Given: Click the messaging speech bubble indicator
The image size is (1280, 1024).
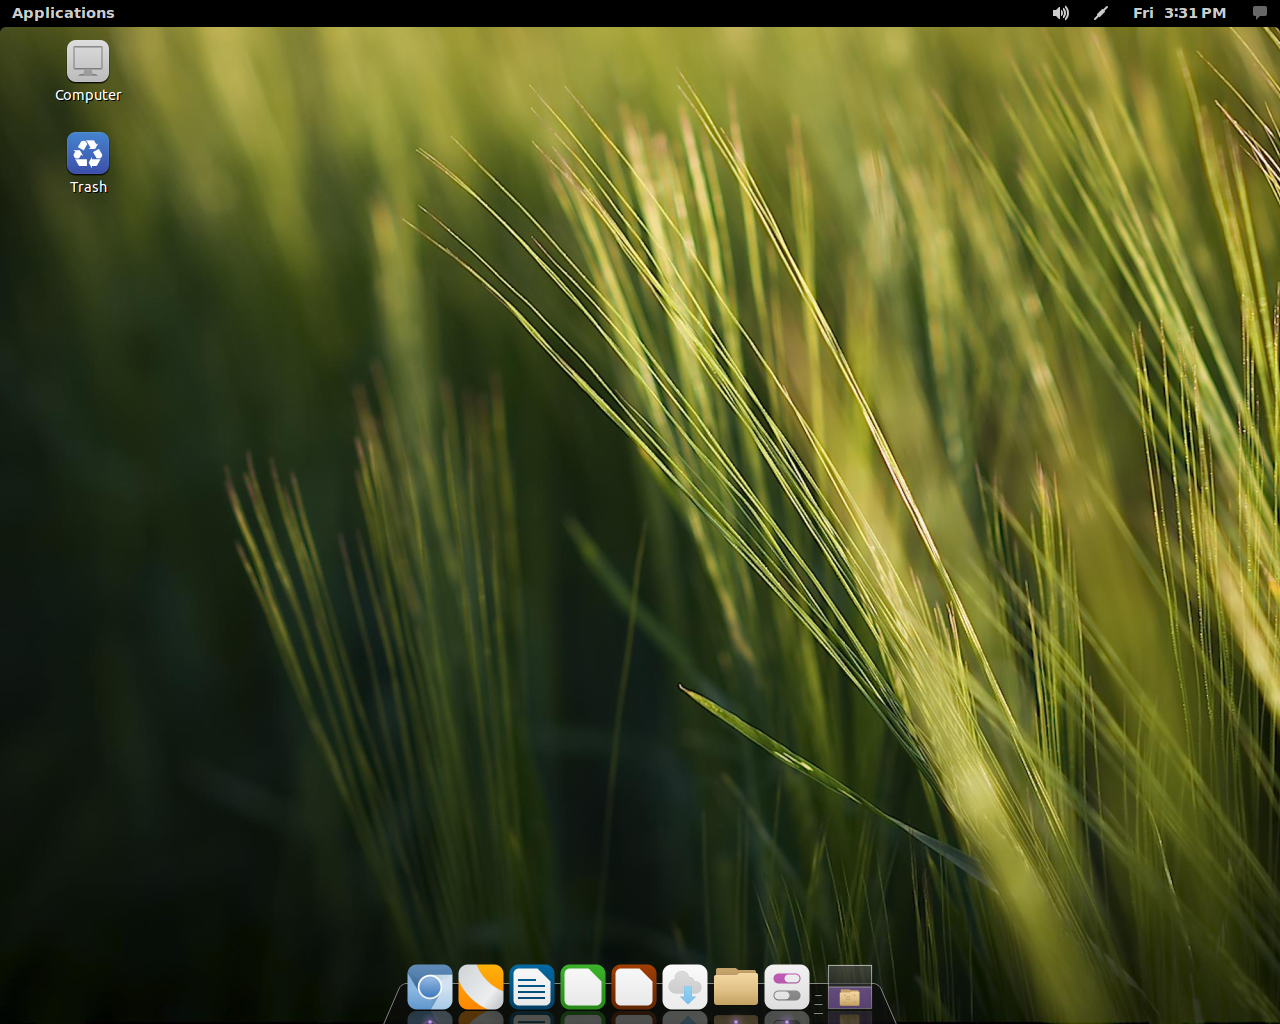Looking at the screenshot, I should click(x=1259, y=13).
